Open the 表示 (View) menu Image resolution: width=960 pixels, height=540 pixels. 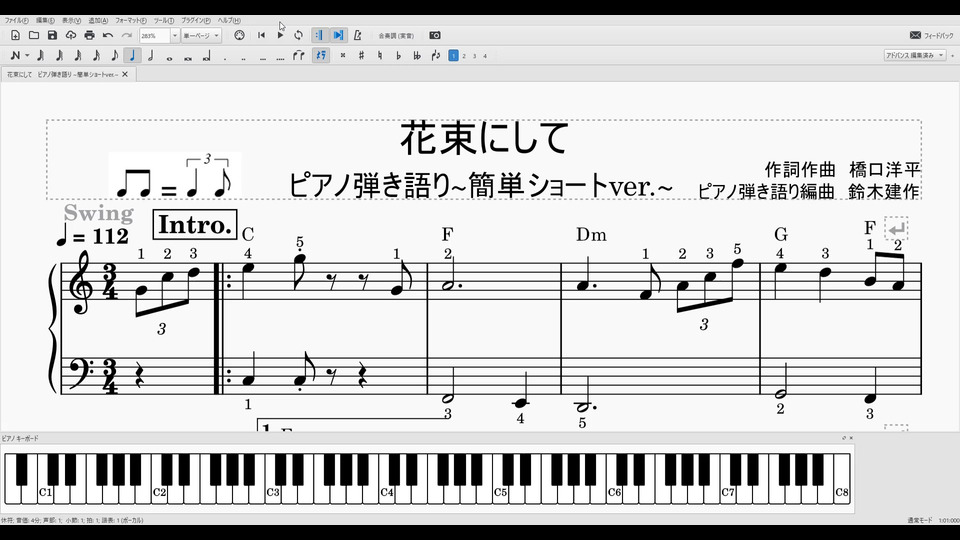click(71, 20)
